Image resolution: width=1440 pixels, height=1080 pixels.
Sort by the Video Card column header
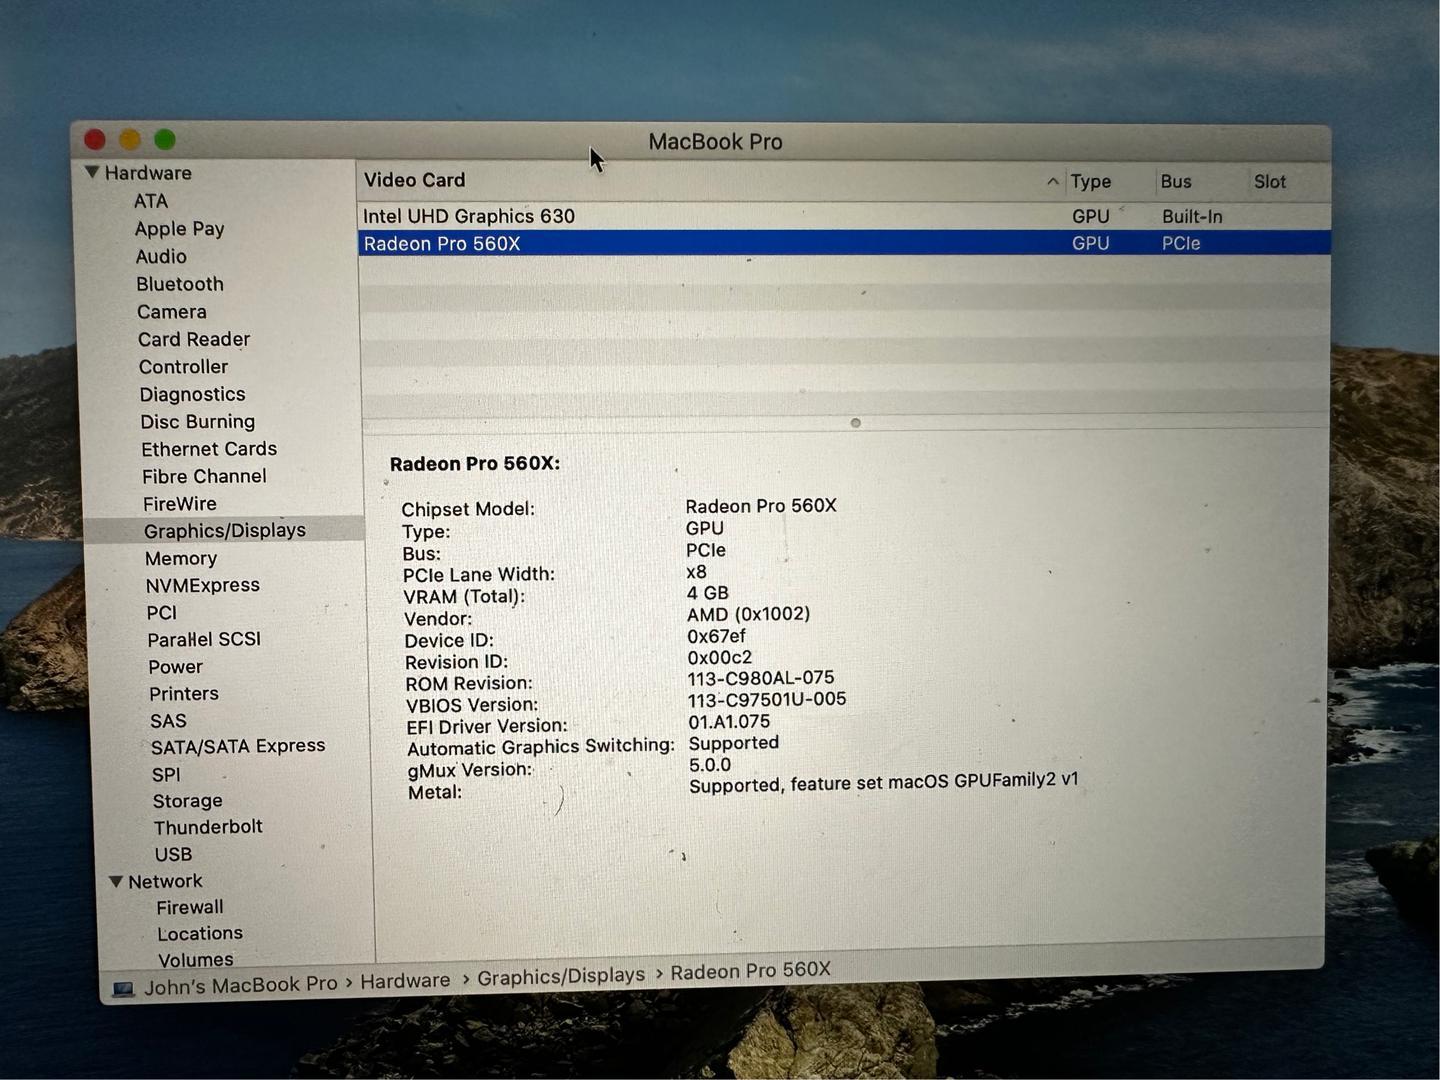(415, 180)
